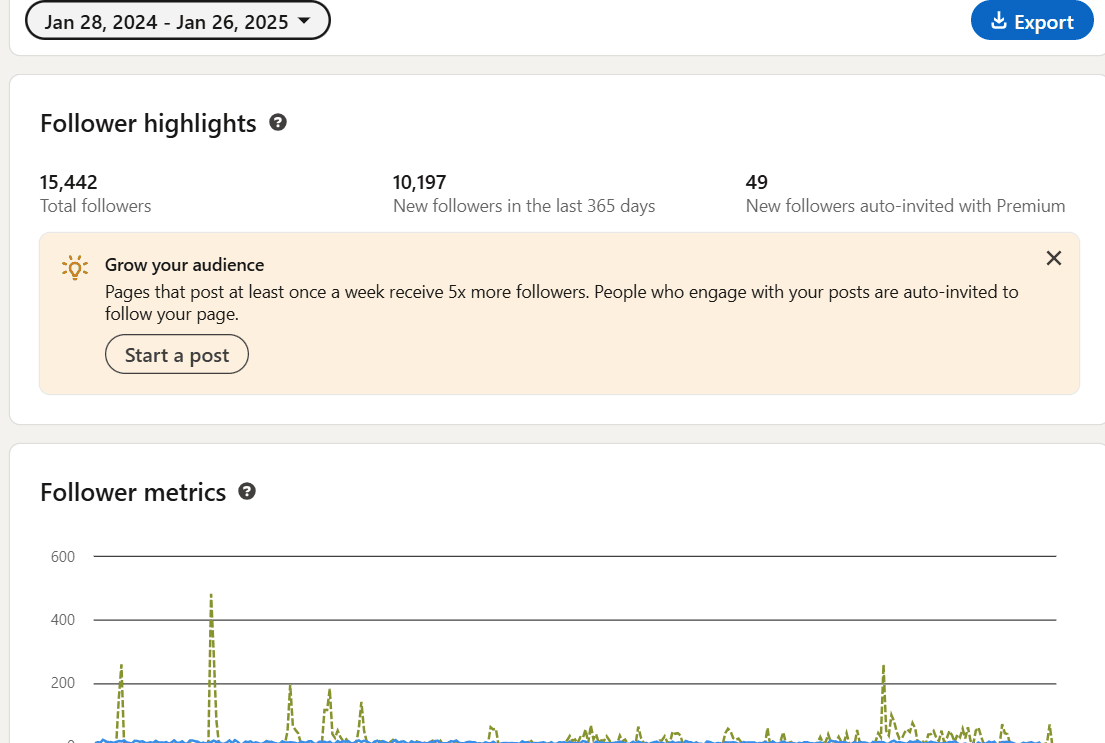Click the lightbulb icon in the banner
Screen dimensions: 1105x743
coord(74,267)
